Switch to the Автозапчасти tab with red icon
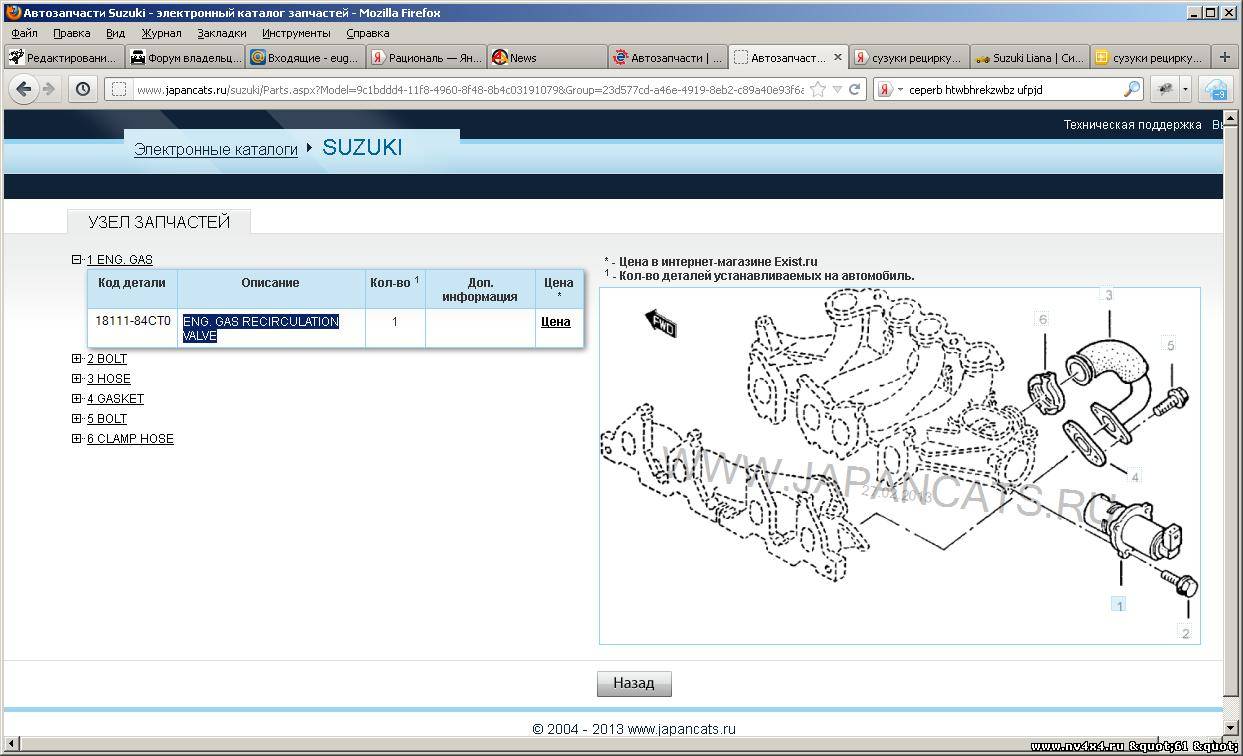Viewport: 1243px width, 756px height. (x=668, y=57)
